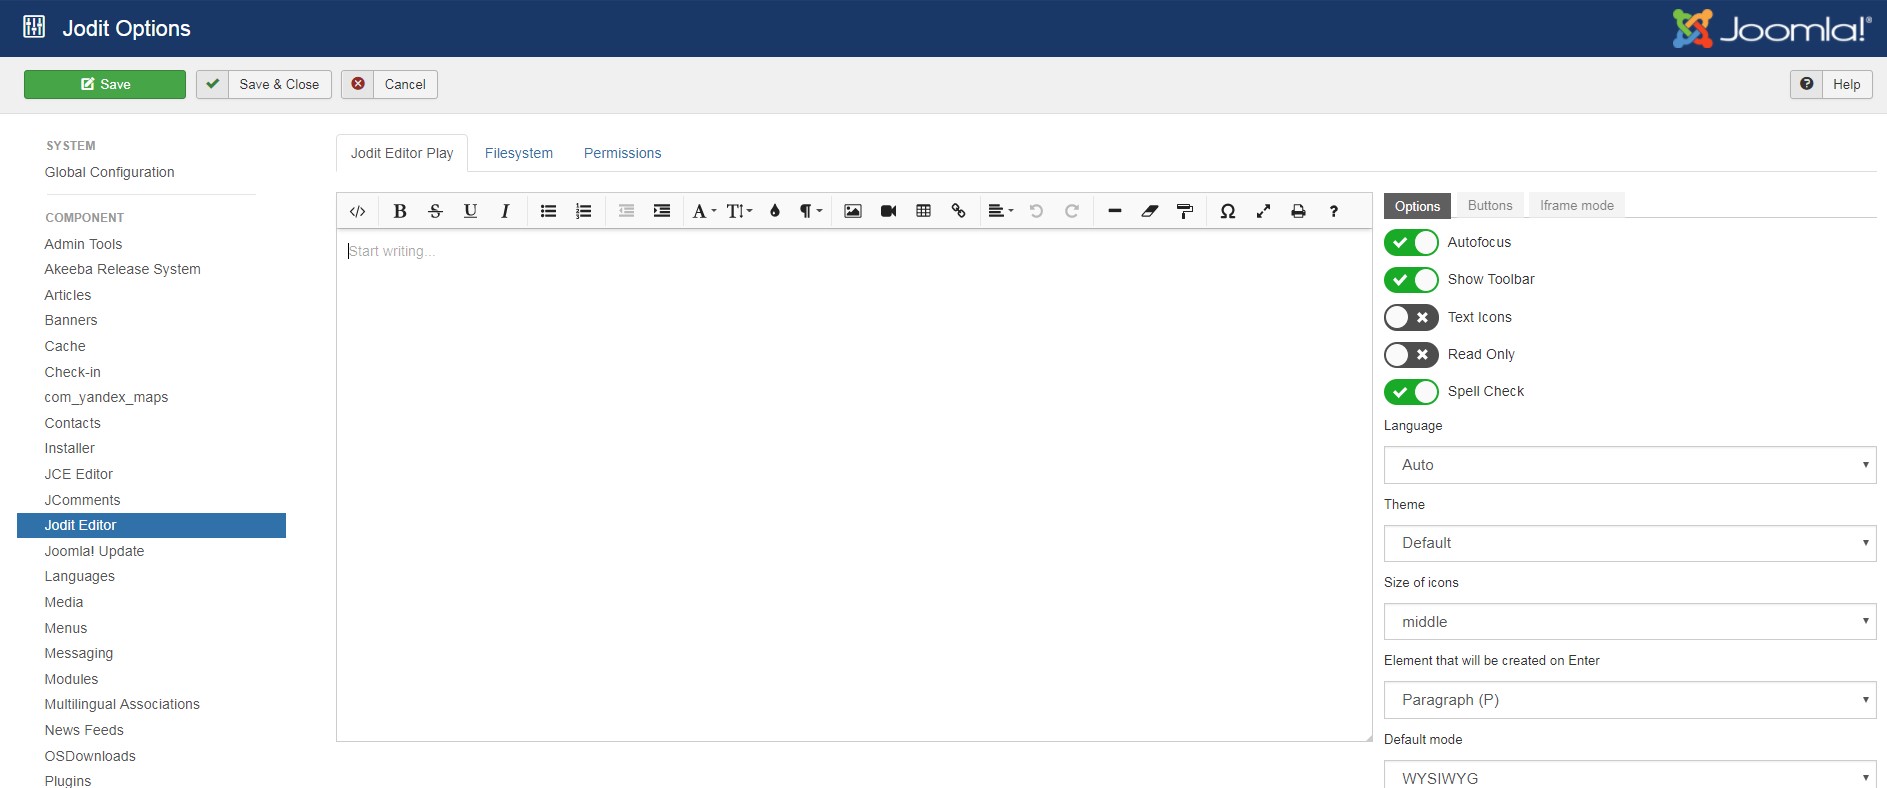Click Save & Close button
This screenshot has height=788, width=1887.
264,84
